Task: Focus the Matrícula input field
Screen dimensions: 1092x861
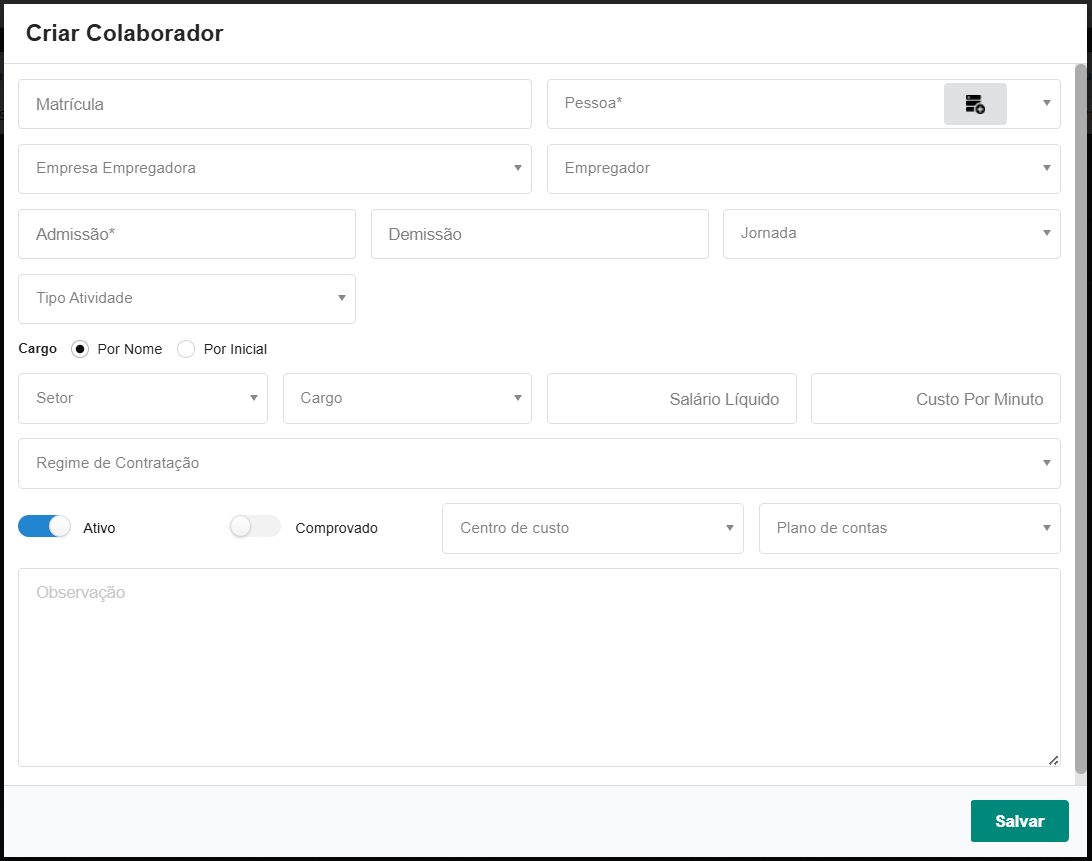Action: point(275,104)
